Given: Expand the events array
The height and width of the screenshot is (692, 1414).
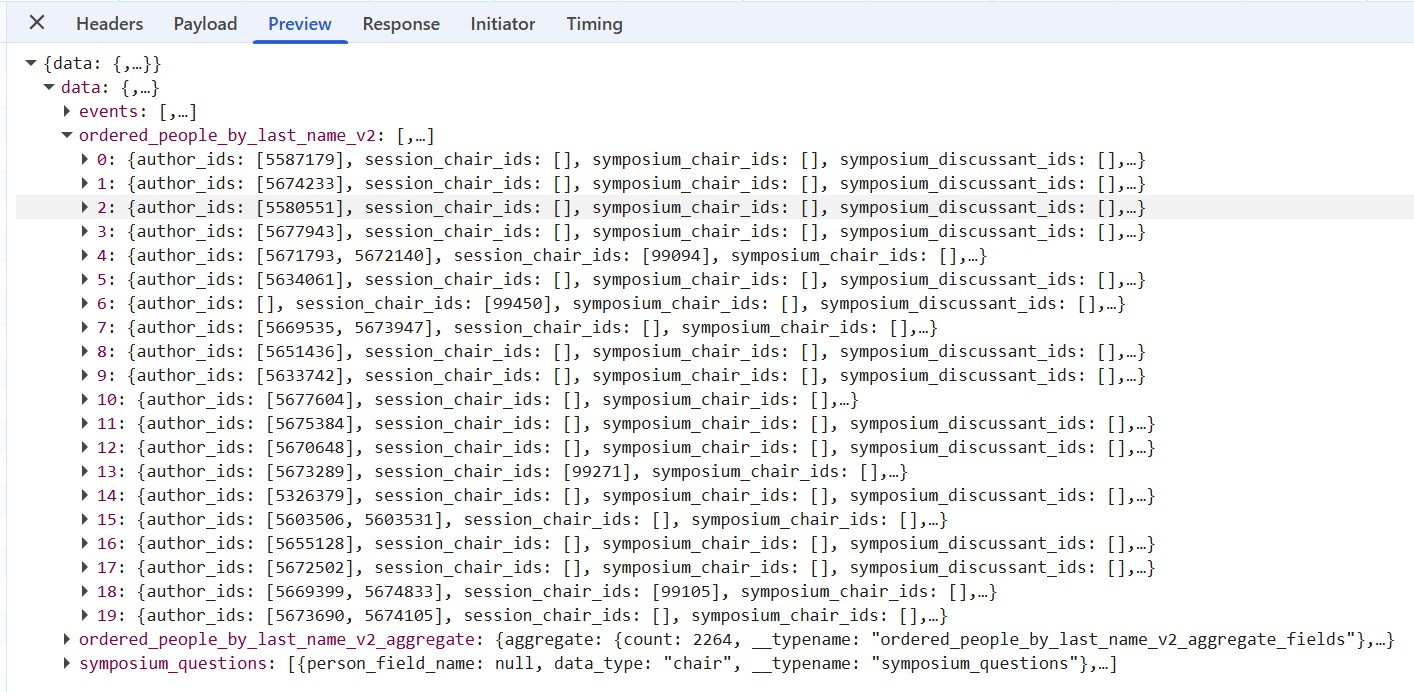Looking at the screenshot, I should (x=67, y=111).
